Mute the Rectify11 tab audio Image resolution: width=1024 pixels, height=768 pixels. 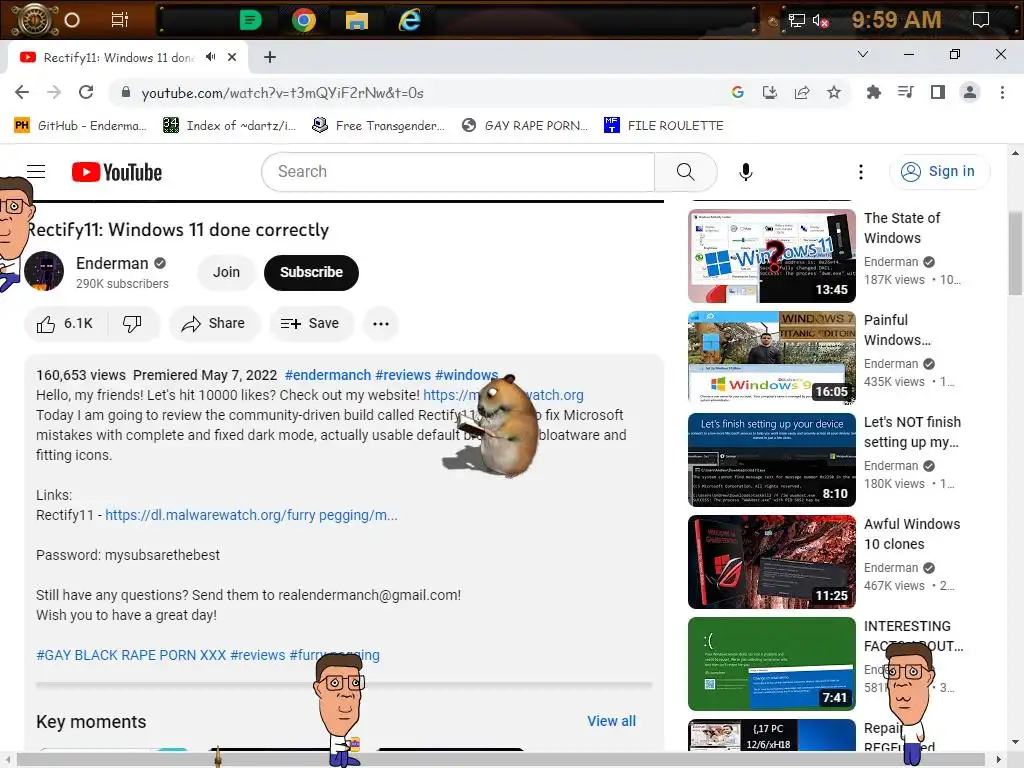pyautogui.click(x=210, y=57)
